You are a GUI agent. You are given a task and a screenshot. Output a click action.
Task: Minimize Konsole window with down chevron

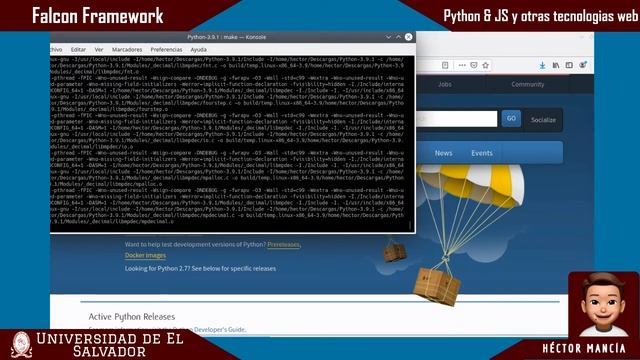pos(388,37)
